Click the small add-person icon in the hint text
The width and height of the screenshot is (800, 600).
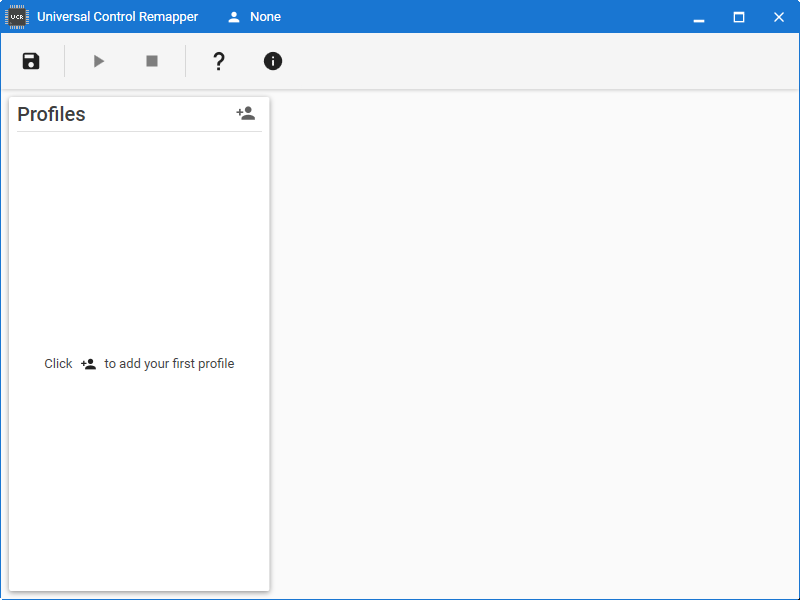pos(88,364)
